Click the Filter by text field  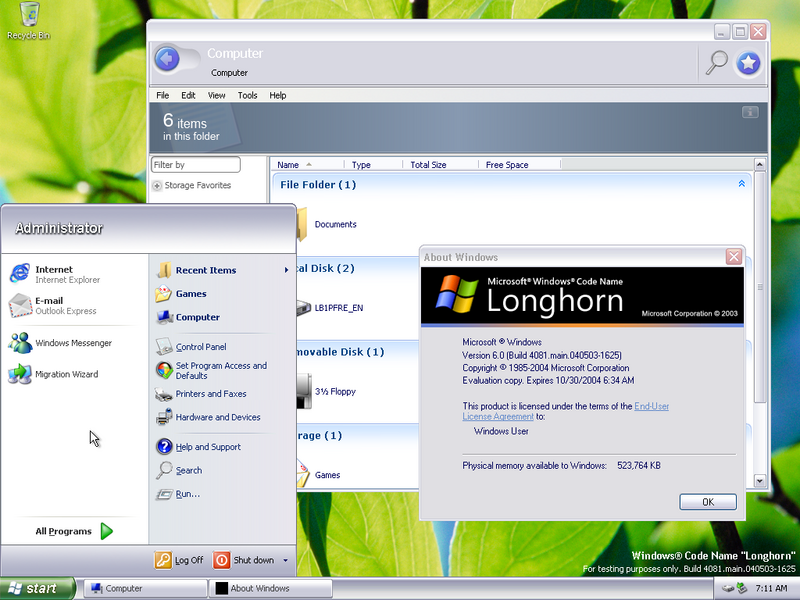pos(196,165)
